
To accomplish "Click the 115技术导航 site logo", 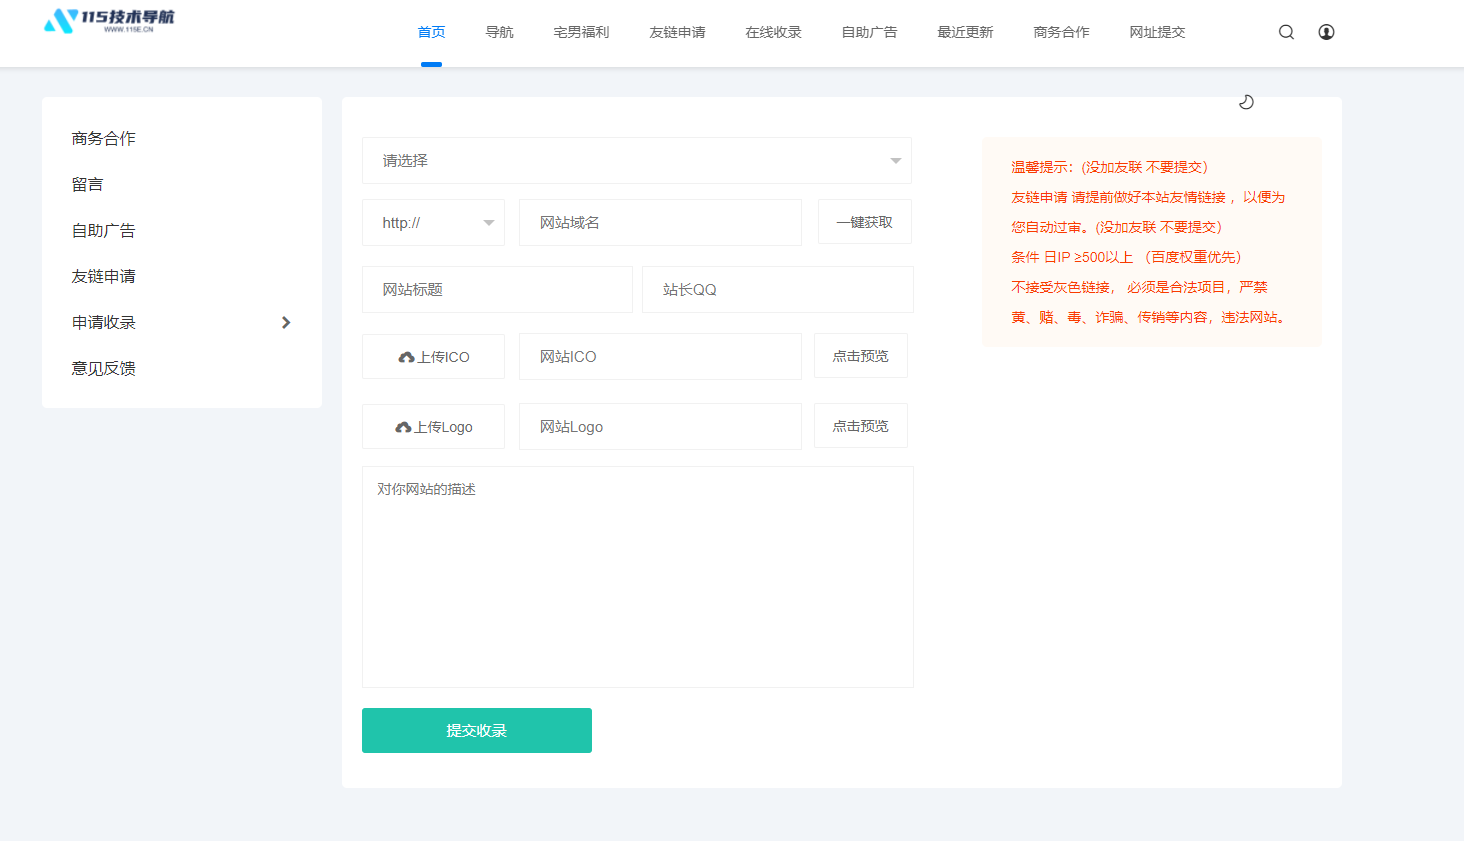I will coord(109,21).
